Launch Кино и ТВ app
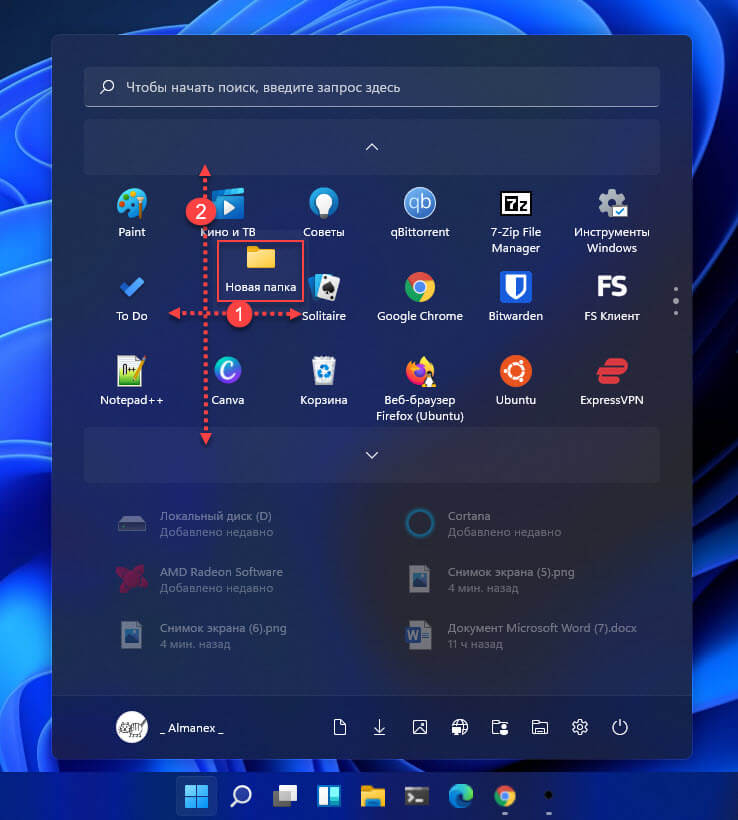This screenshot has height=820, width=738. (x=228, y=212)
